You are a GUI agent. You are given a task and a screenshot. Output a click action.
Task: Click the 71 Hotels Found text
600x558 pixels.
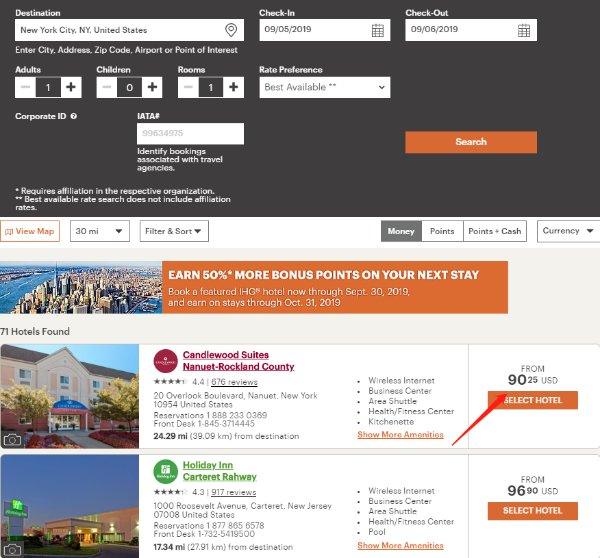[35, 331]
